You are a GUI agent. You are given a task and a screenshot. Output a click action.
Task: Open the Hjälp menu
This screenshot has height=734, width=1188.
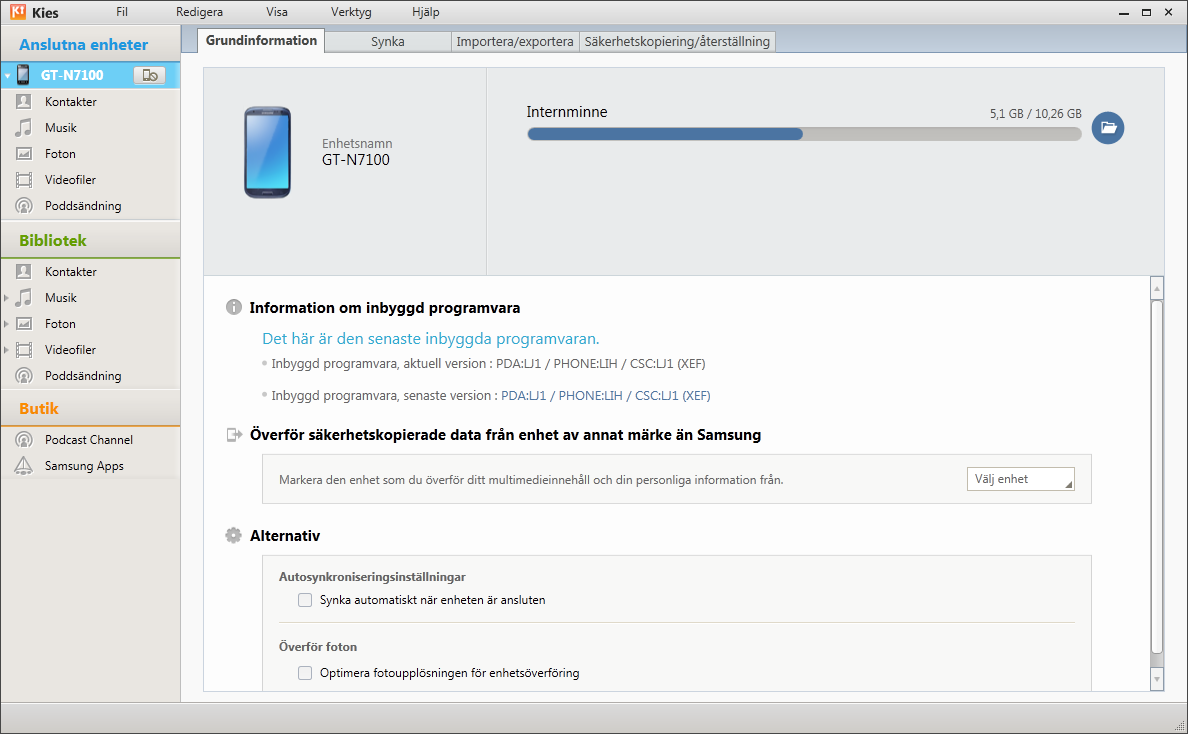(426, 12)
